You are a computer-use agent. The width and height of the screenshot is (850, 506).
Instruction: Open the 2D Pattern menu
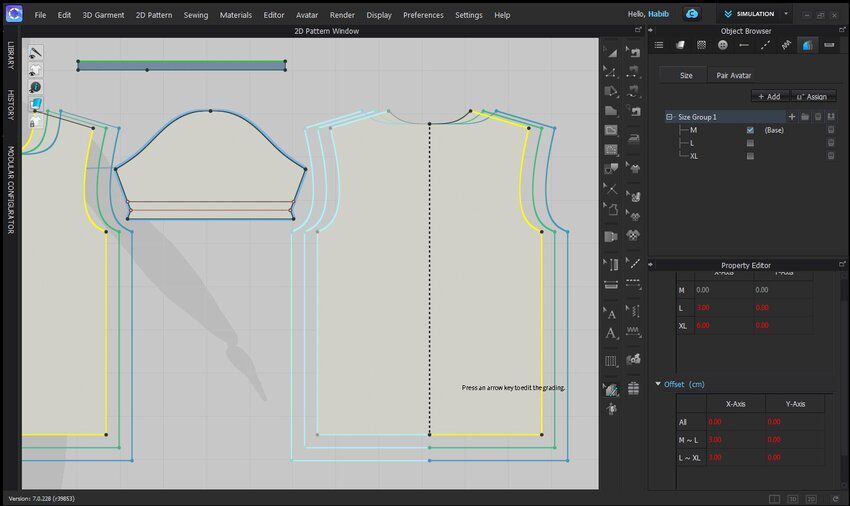[x=154, y=15]
